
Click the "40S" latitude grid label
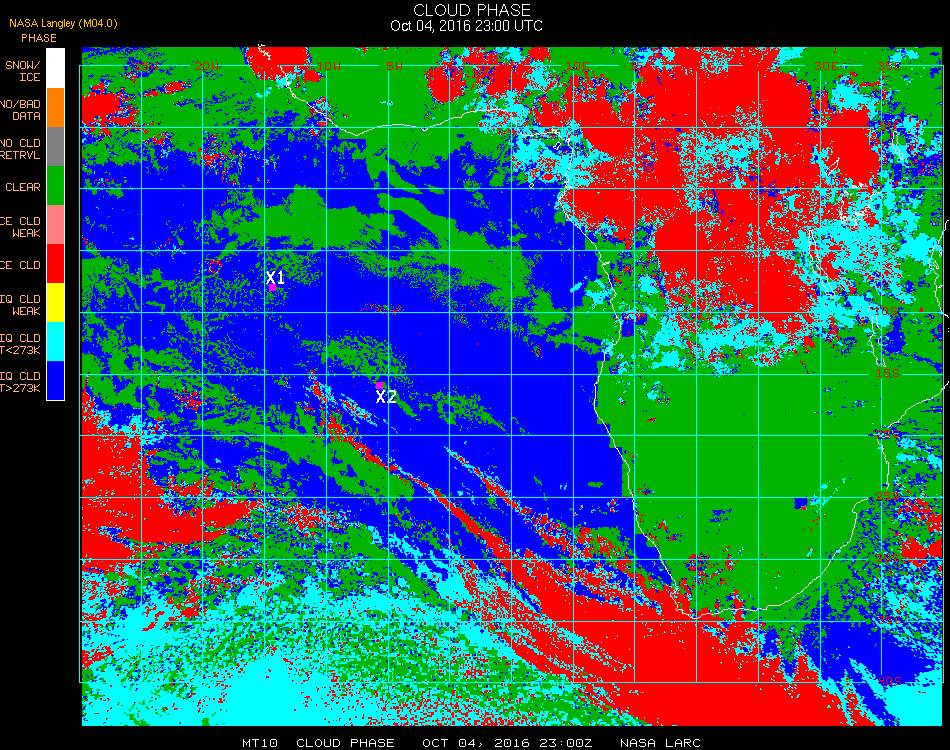(x=889, y=682)
